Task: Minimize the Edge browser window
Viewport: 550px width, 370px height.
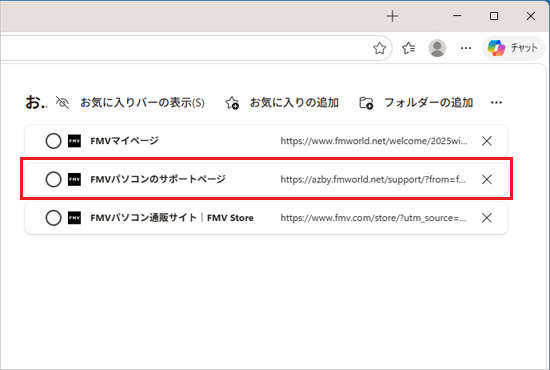Action: (457, 16)
